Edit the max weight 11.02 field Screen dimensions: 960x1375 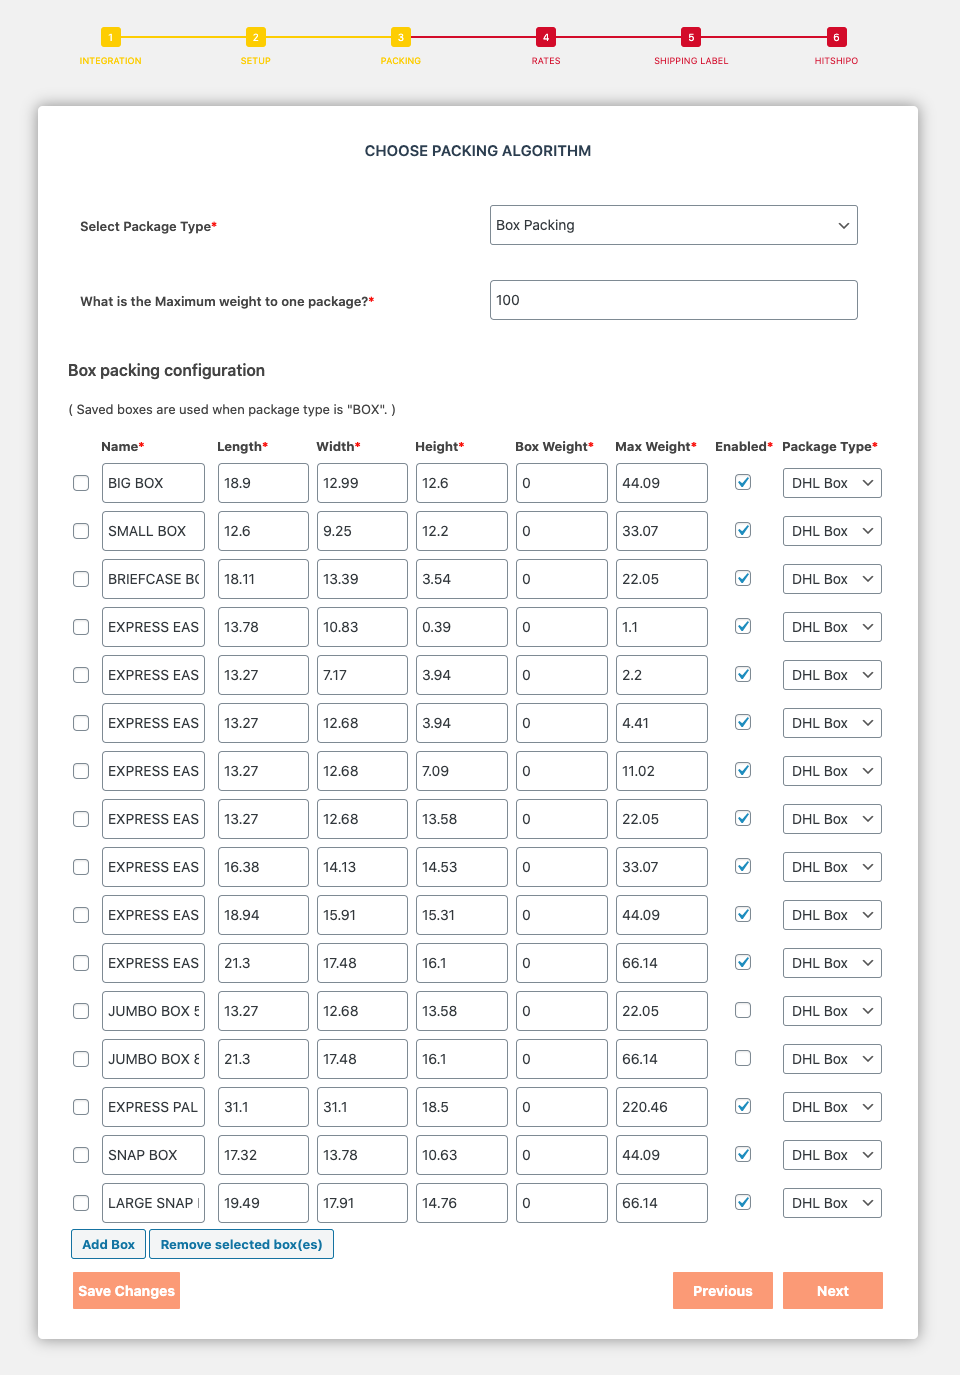click(662, 771)
